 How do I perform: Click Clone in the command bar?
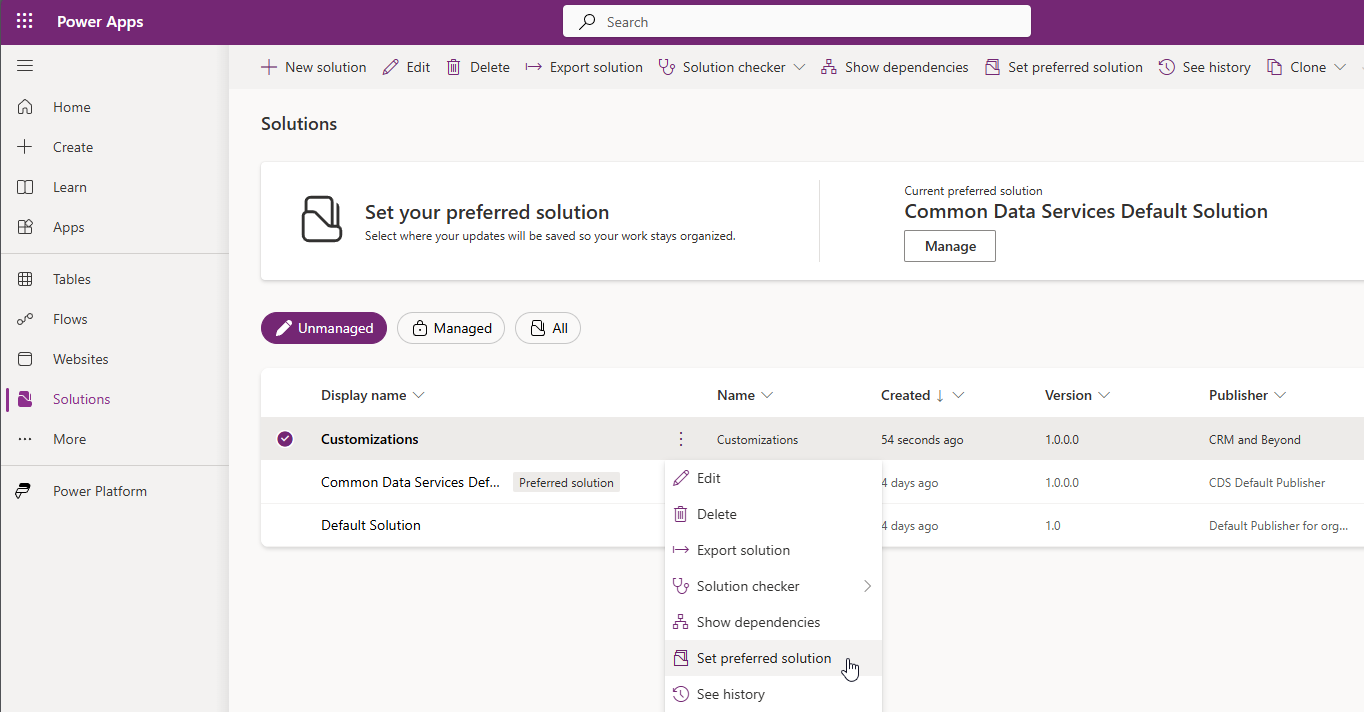click(1296, 67)
